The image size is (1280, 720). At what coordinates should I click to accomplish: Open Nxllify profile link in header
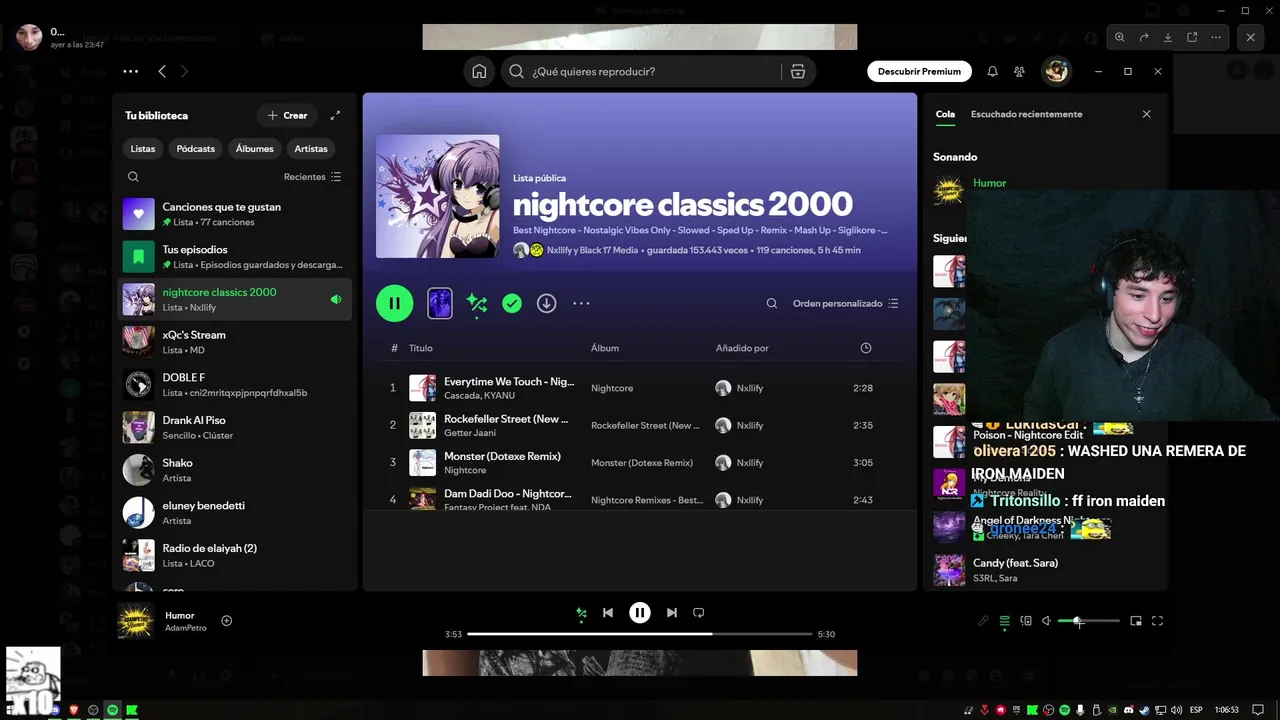point(561,250)
